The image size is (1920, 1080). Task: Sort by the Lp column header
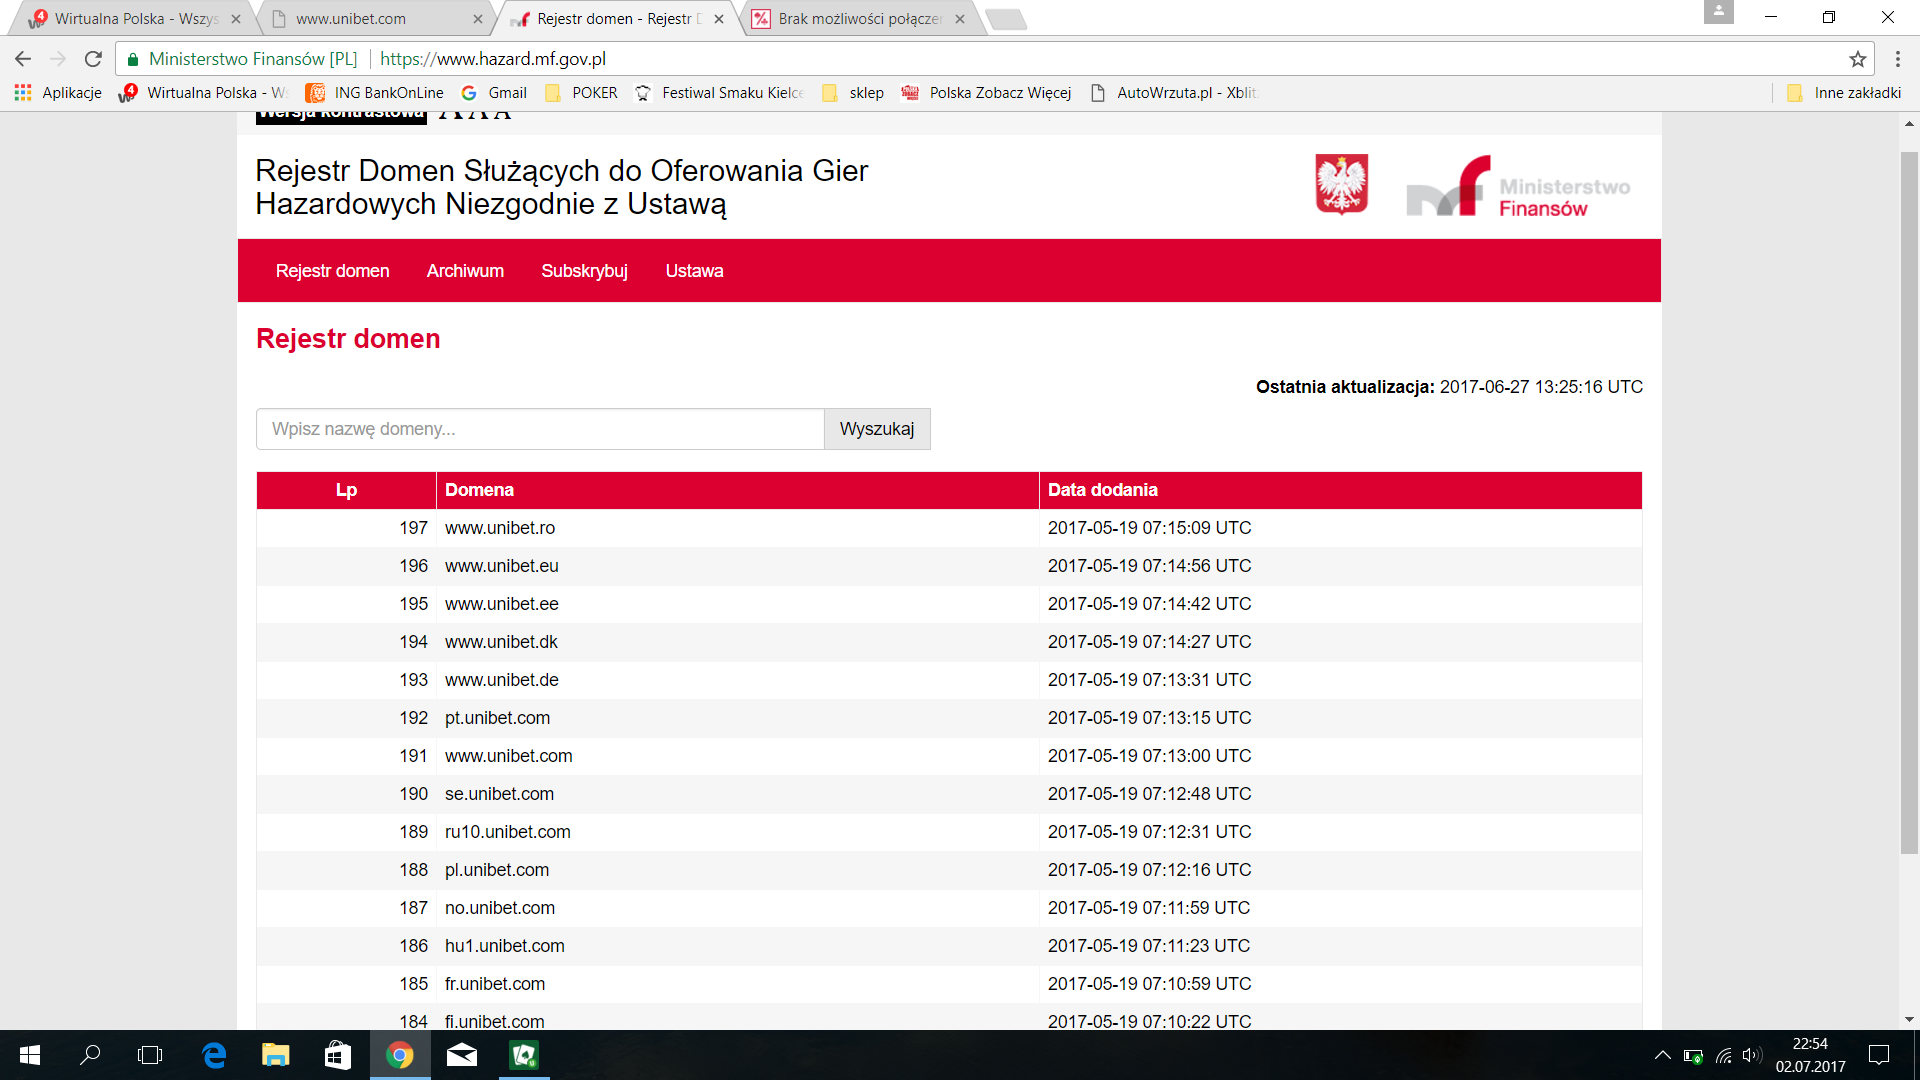pos(346,490)
